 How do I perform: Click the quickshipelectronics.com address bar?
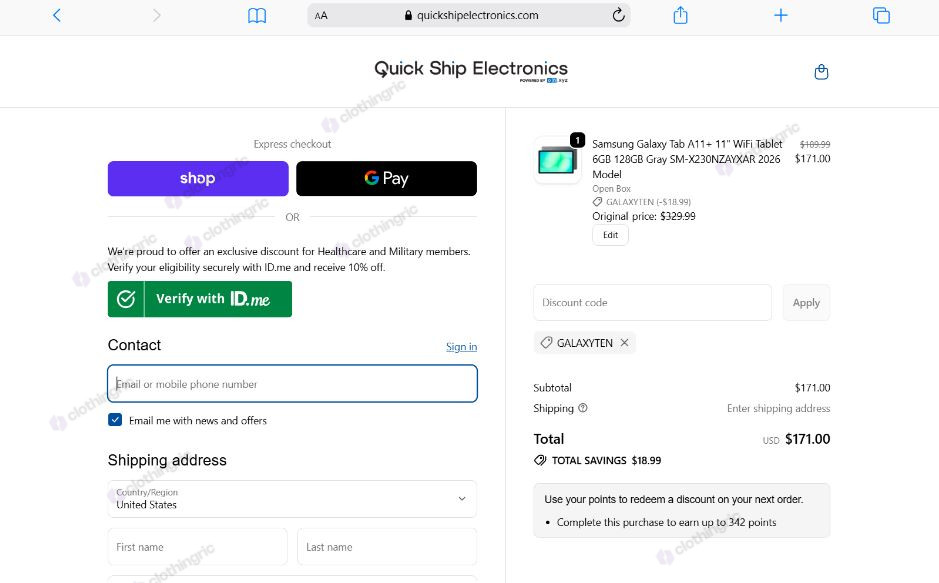(x=469, y=16)
